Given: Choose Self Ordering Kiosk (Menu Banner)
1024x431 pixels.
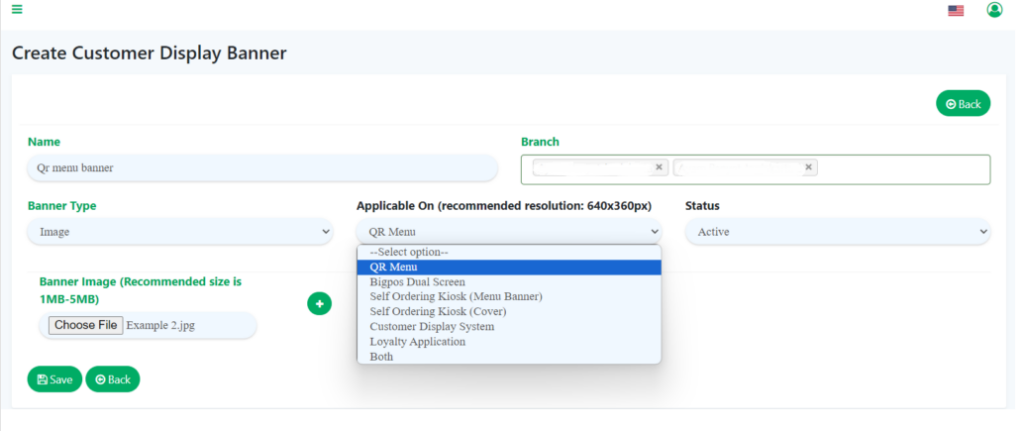Looking at the screenshot, I should tap(455, 297).
